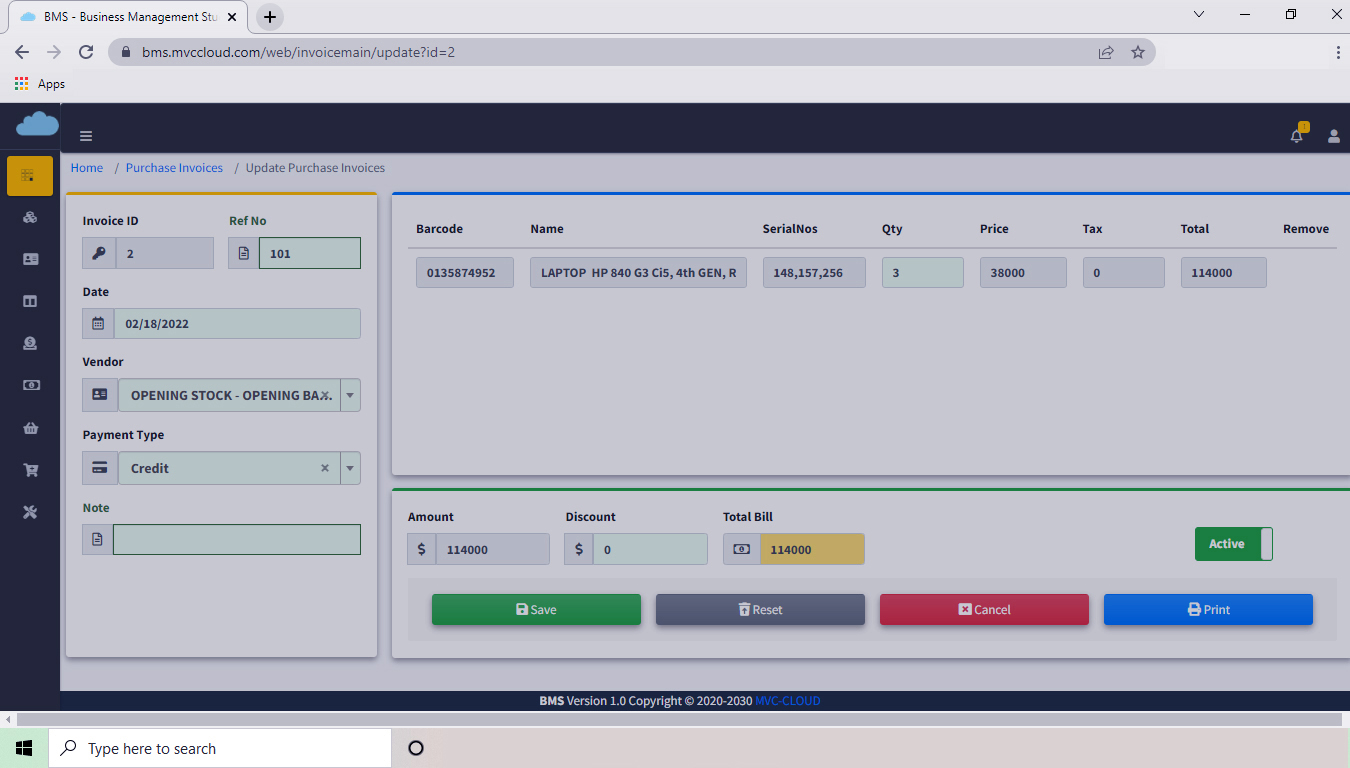Viewport: 1350px width, 768px height.
Task: Open the shopping basket sidebar icon
Action: [x=30, y=428]
